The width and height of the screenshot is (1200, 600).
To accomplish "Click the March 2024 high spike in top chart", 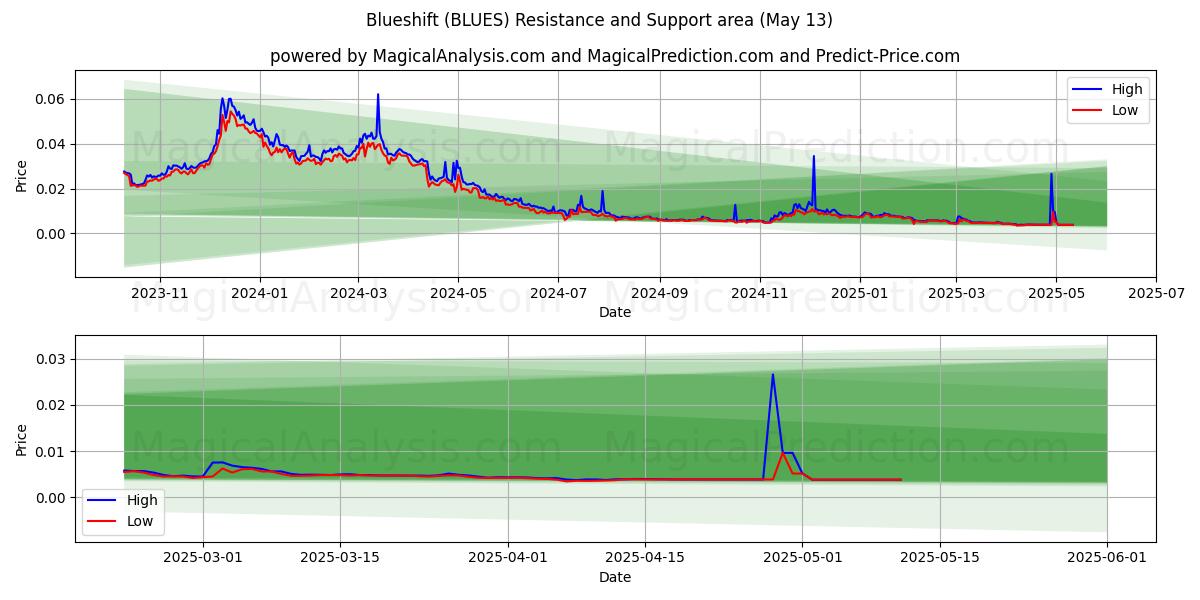I will click(378, 95).
